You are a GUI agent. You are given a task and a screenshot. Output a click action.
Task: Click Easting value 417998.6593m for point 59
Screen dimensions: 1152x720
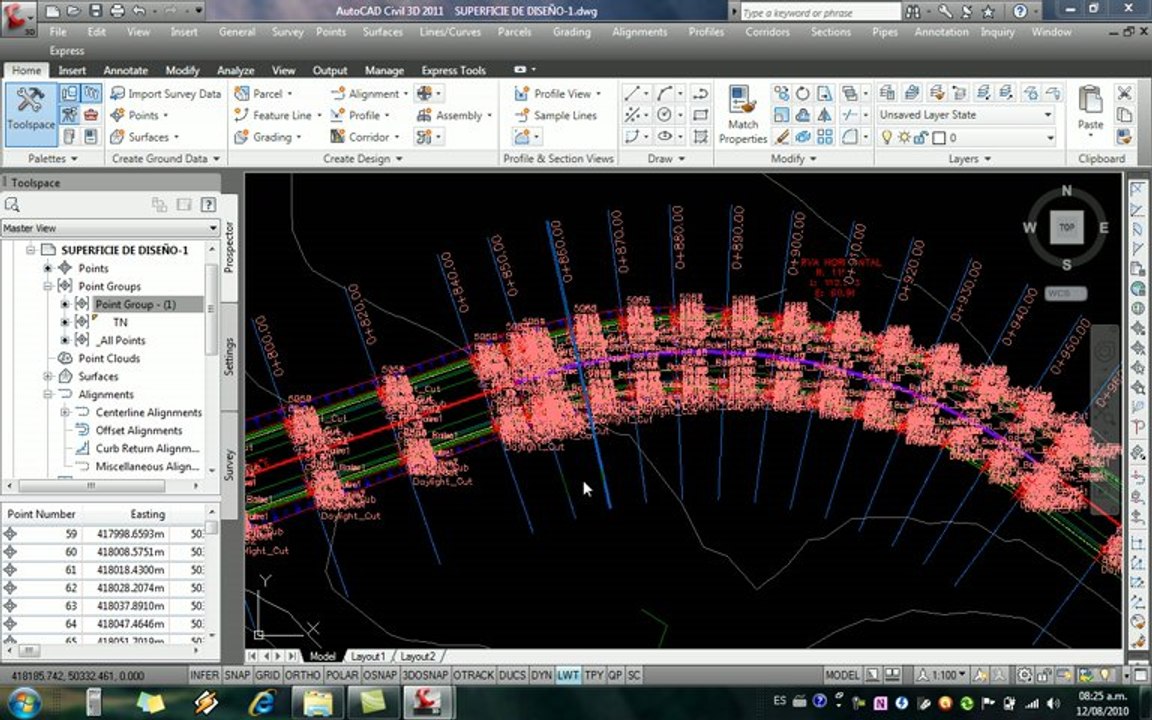[x=131, y=533]
